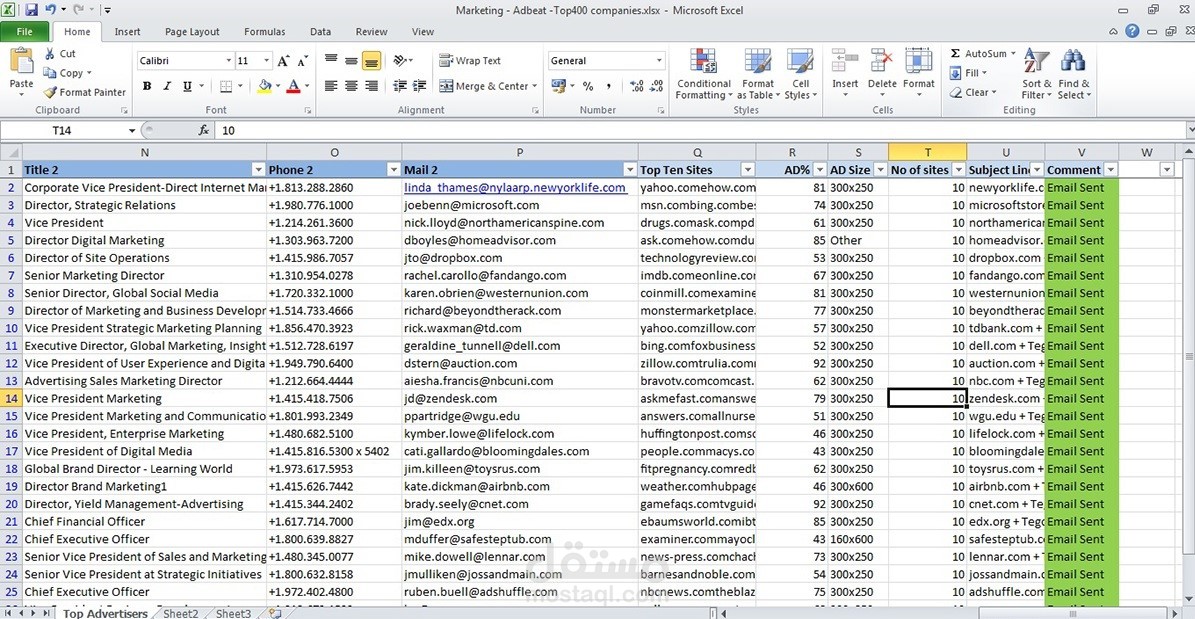Open the Mail 2 column filter dropdown
1195x619 pixels.
(630, 169)
